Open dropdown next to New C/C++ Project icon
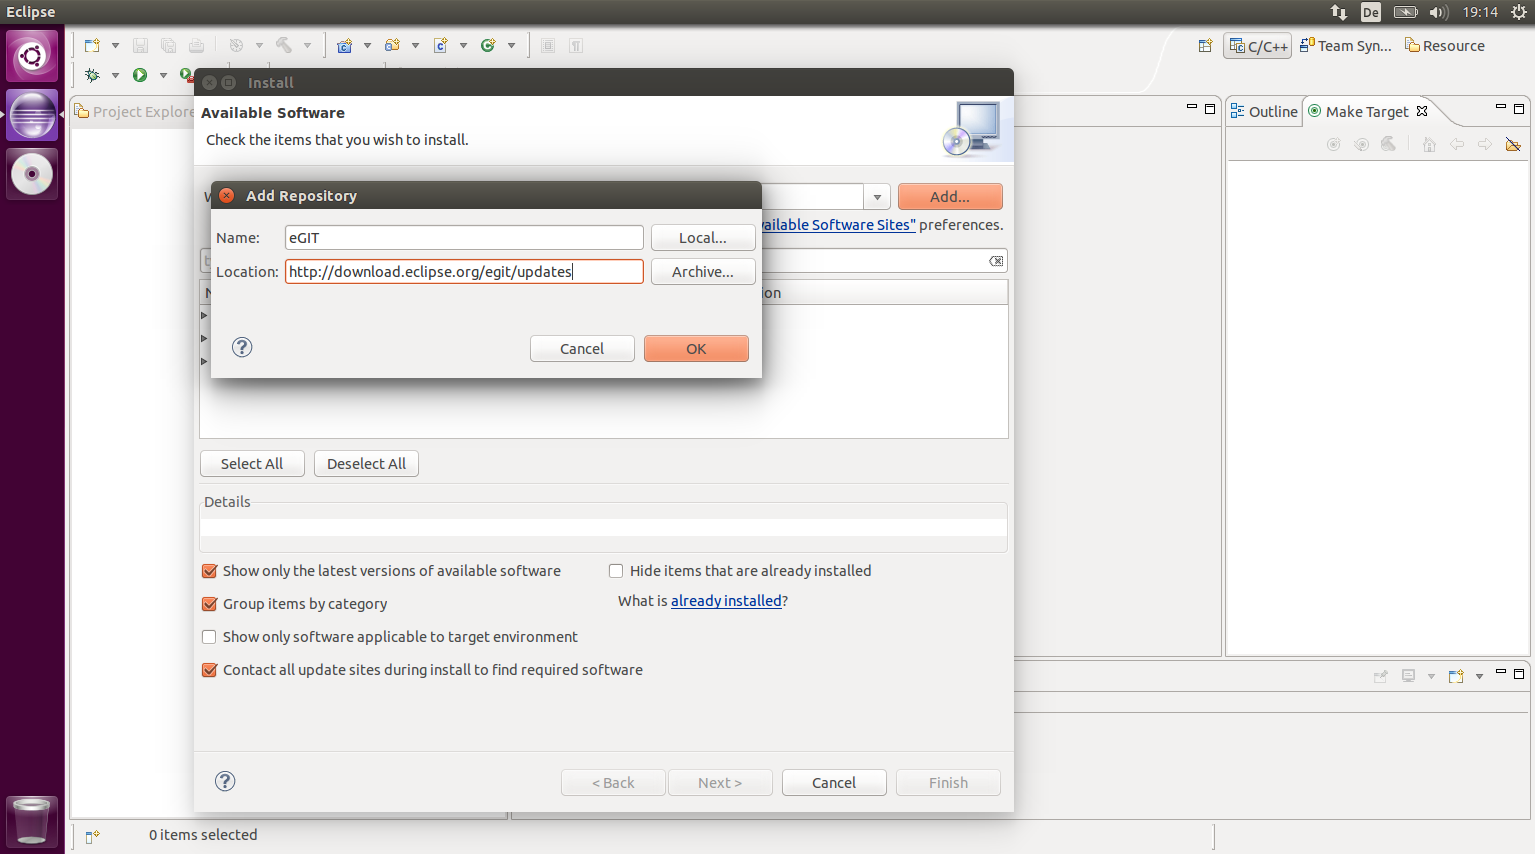This screenshot has height=854, width=1535. click(367, 45)
